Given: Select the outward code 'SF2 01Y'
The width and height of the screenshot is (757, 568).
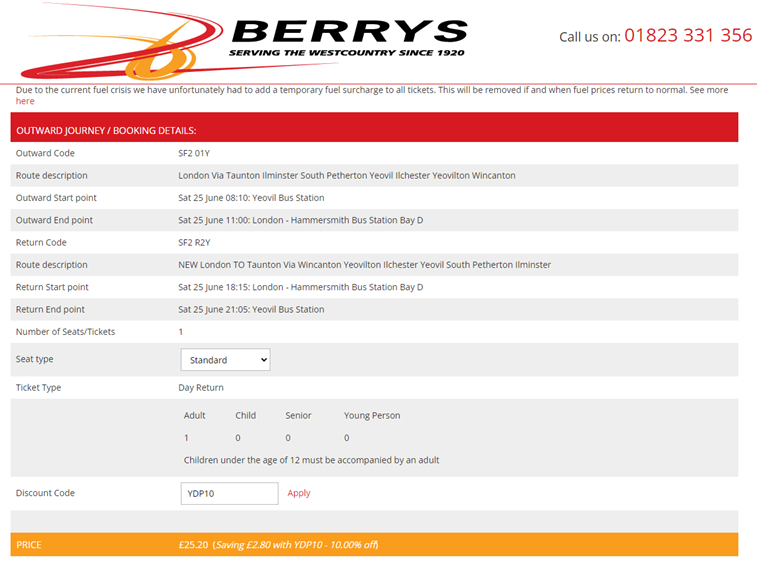Looking at the screenshot, I should tap(194, 153).
